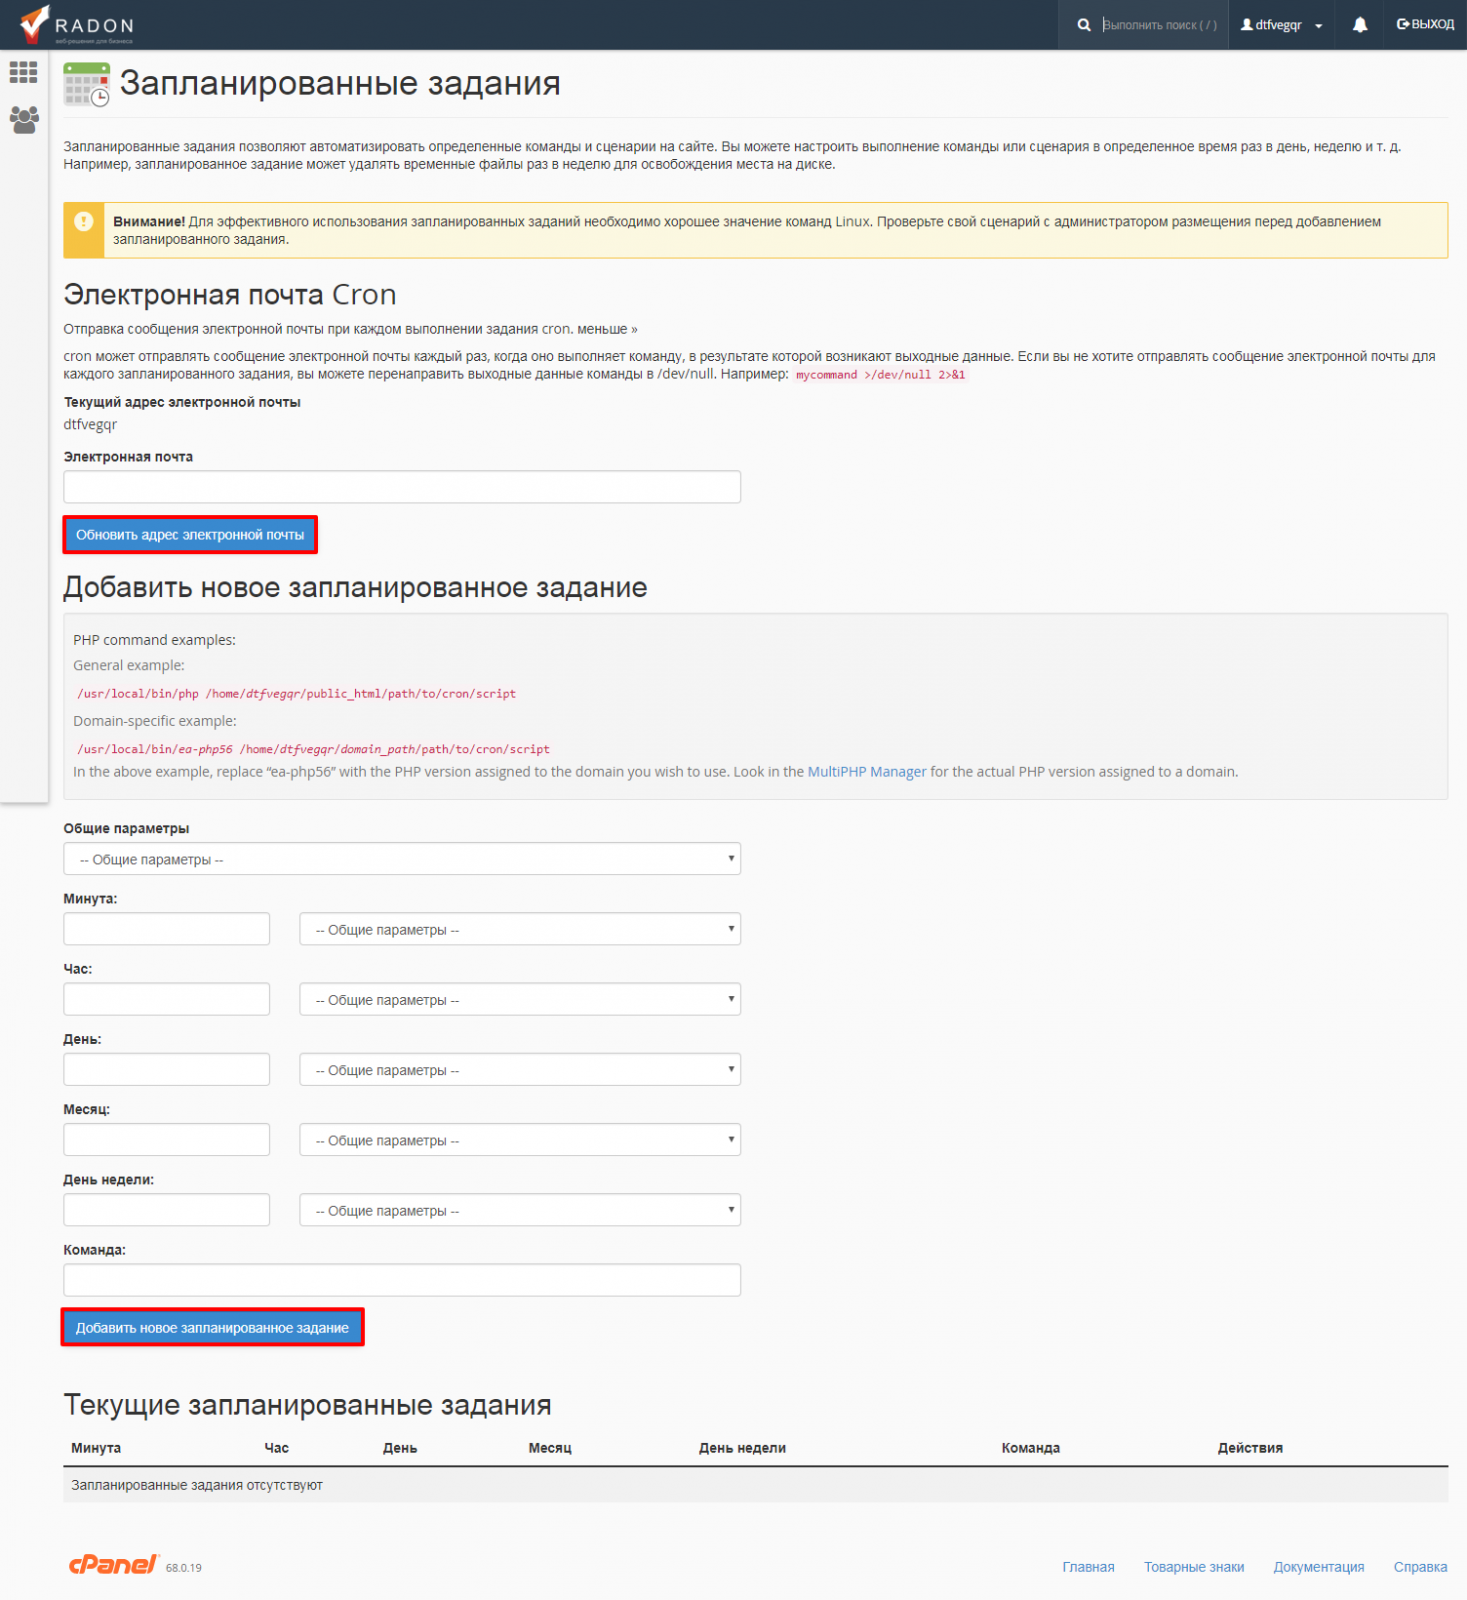Focus the search field in header

[1160, 25]
